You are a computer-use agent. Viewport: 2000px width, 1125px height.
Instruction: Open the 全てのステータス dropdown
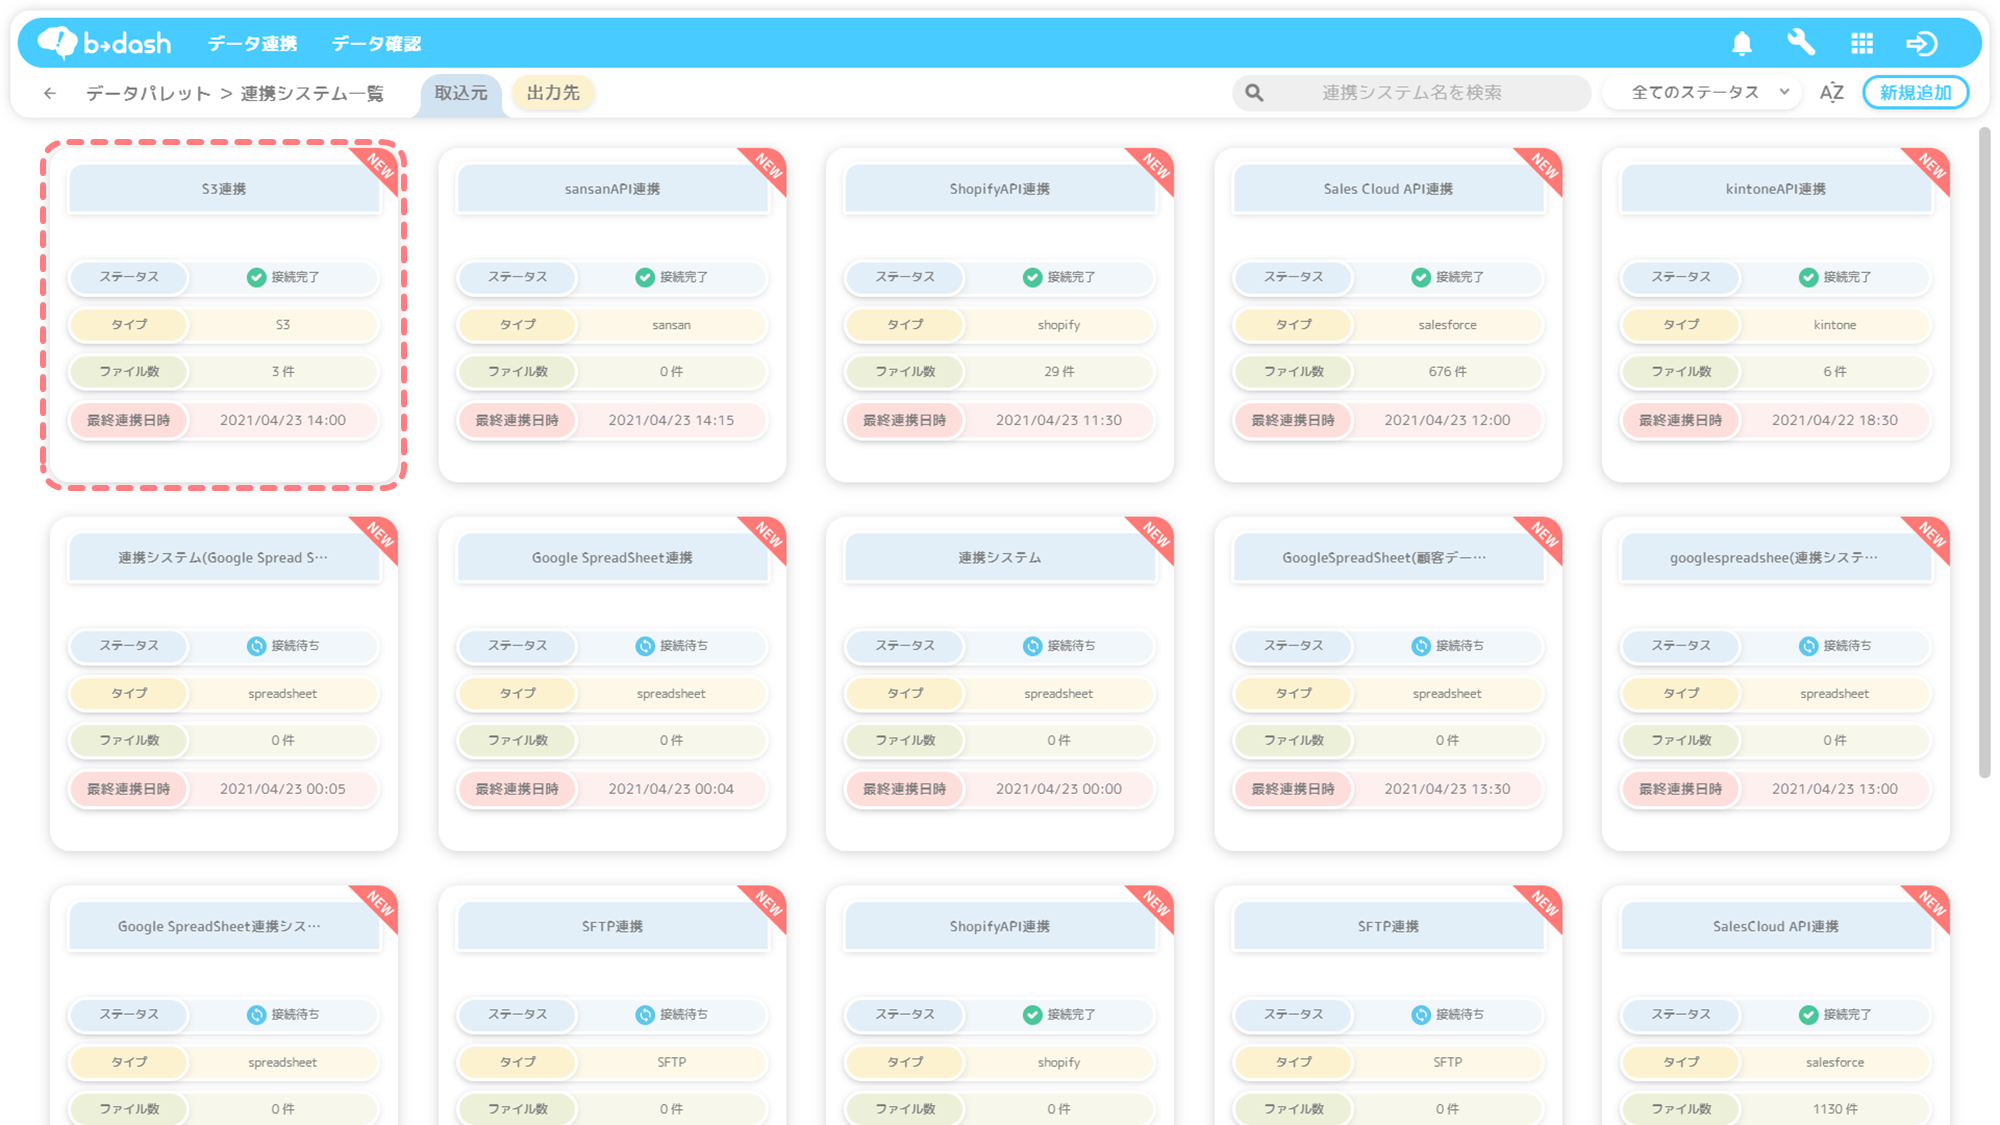pyautogui.click(x=1703, y=92)
